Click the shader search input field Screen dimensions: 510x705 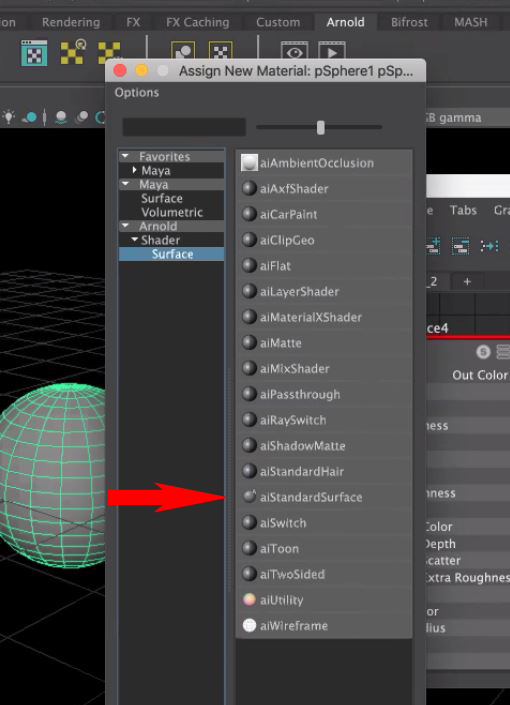pos(184,127)
